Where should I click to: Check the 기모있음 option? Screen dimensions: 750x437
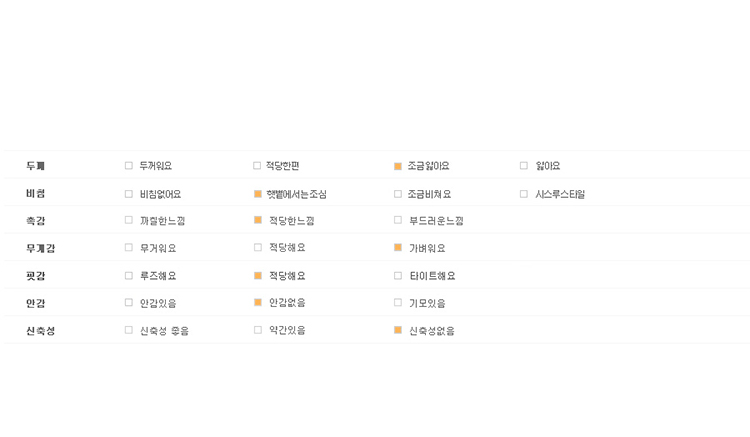[397, 302]
